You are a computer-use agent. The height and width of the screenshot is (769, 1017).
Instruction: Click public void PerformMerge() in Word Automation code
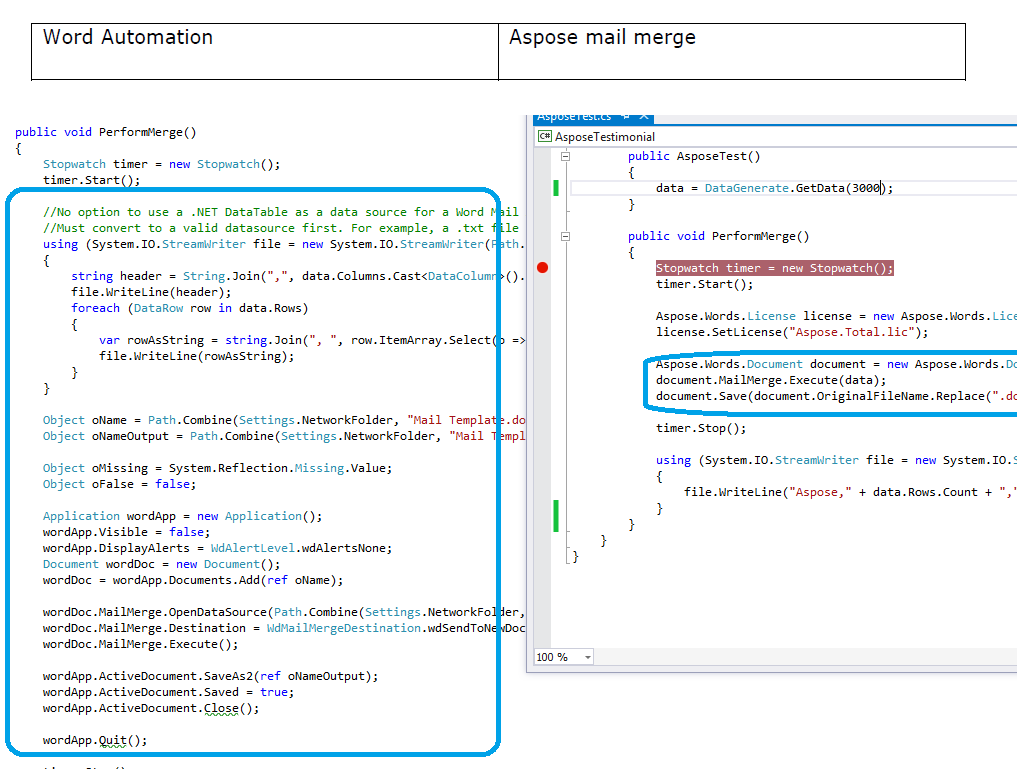(x=106, y=132)
